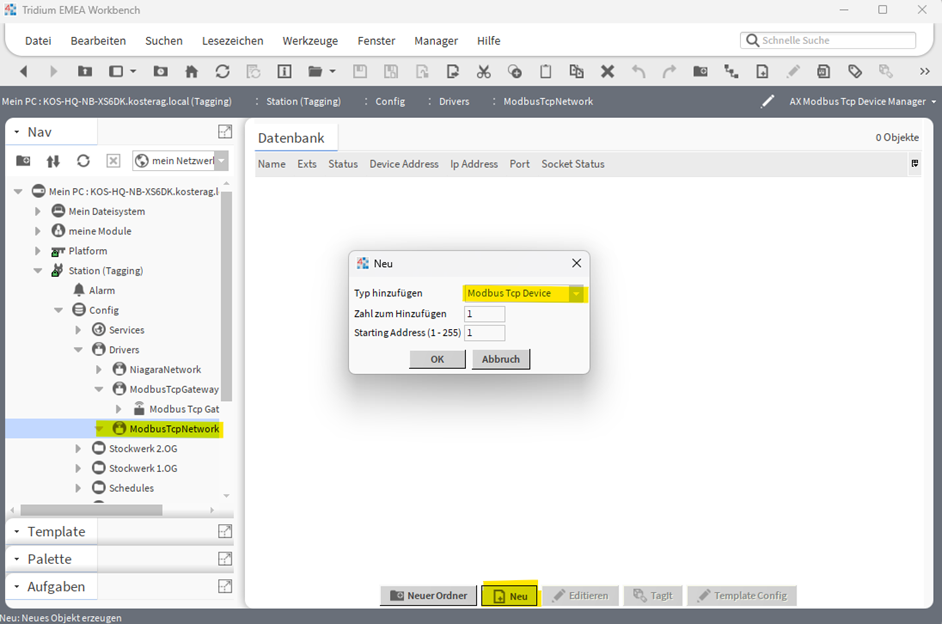942x624 pixels.
Task: Open the Bearbeiten menu
Action: pos(99,41)
